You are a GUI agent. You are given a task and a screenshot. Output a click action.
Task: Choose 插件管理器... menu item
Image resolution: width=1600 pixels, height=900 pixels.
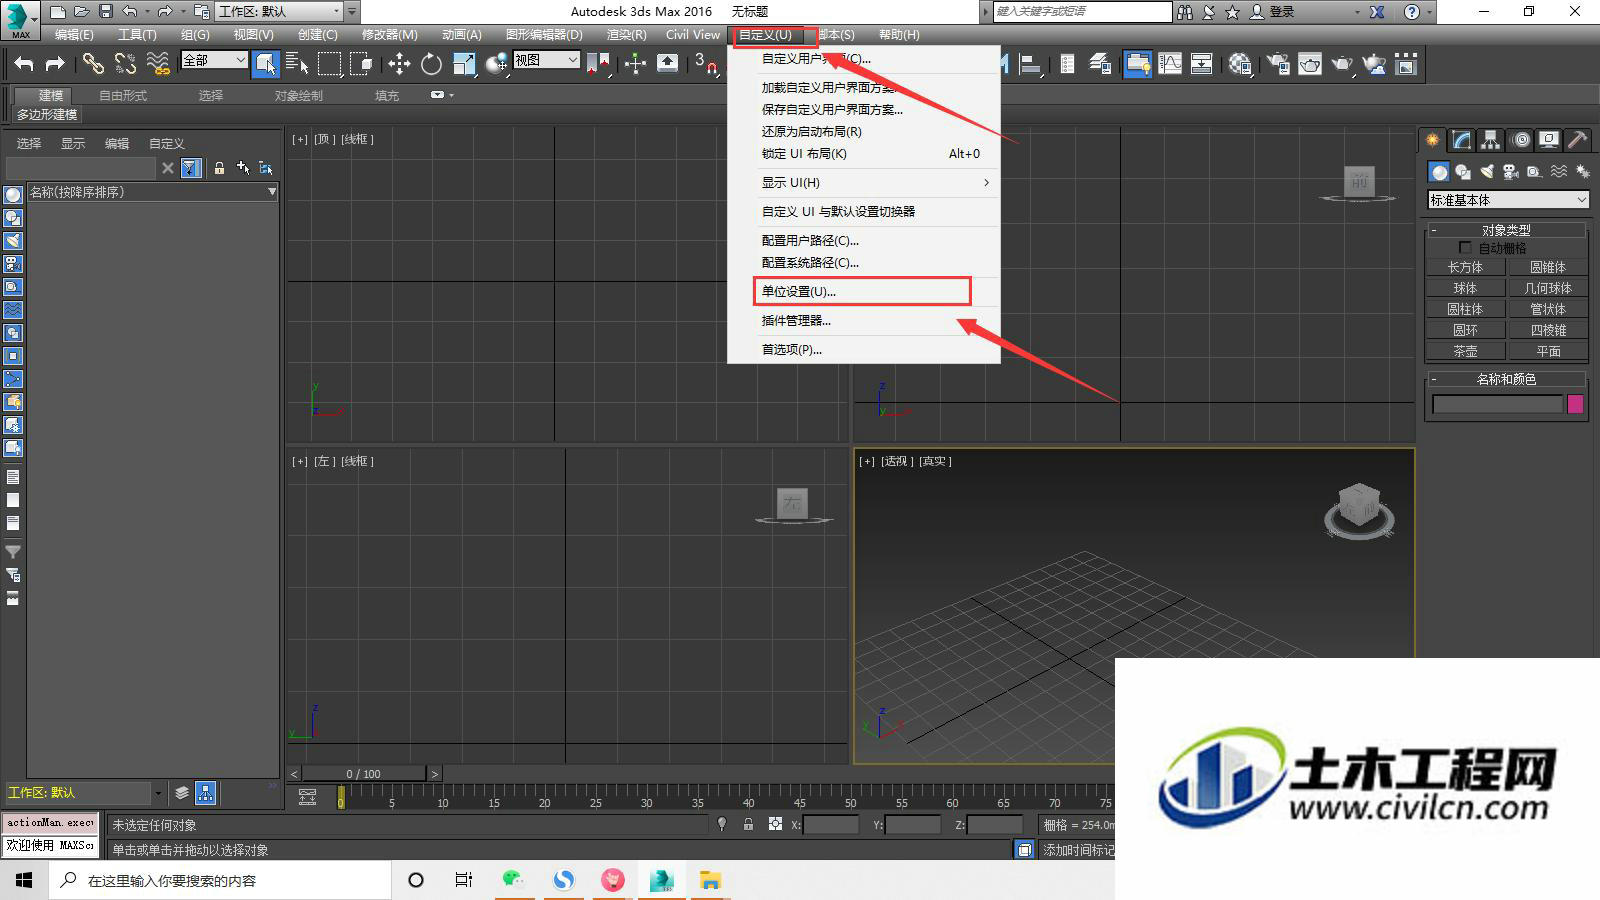(x=863, y=320)
